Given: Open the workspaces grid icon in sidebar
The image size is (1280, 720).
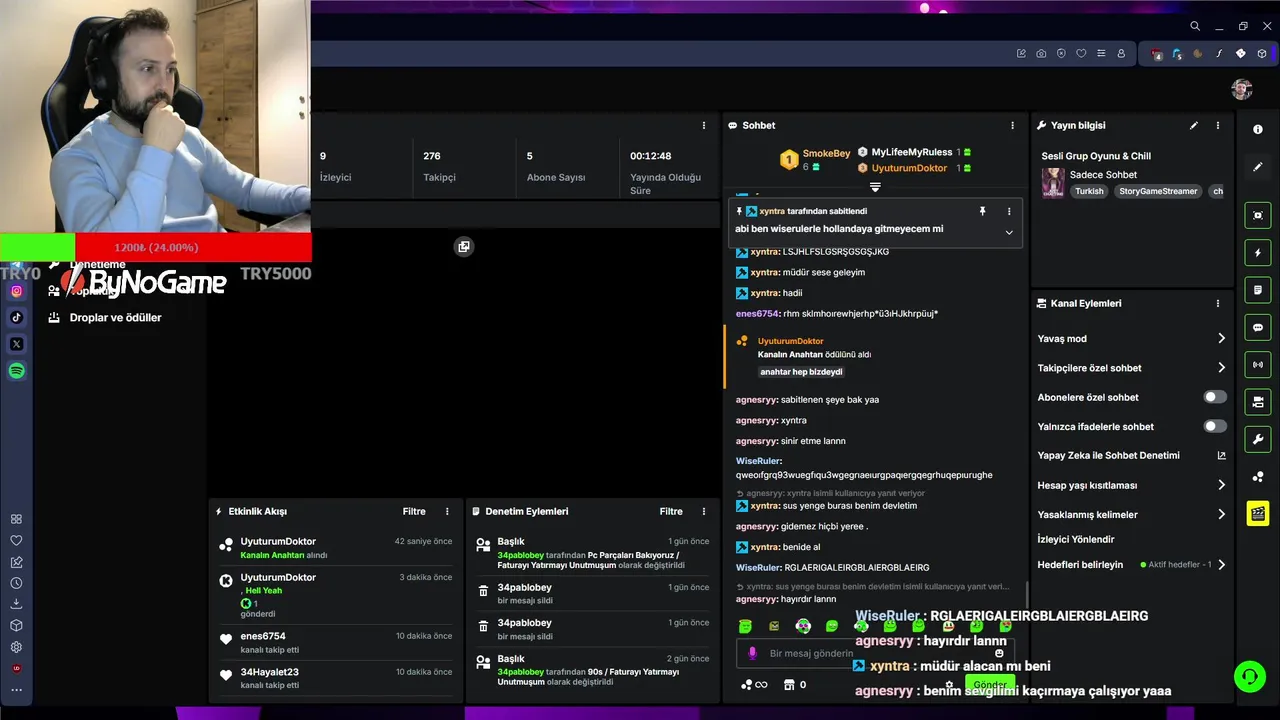Looking at the screenshot, I should pyautogui.click(x=16, y=519).
